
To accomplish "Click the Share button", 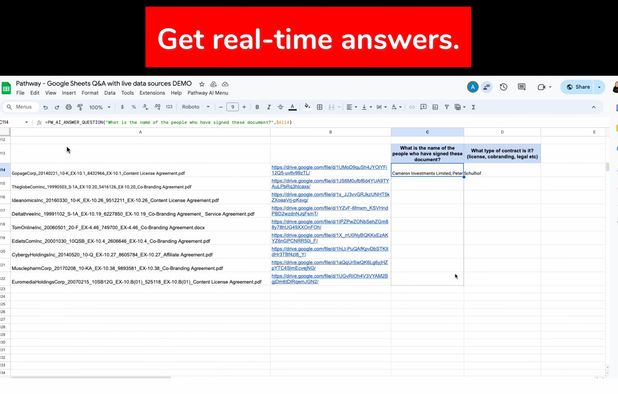I will (x=578, y=87).
